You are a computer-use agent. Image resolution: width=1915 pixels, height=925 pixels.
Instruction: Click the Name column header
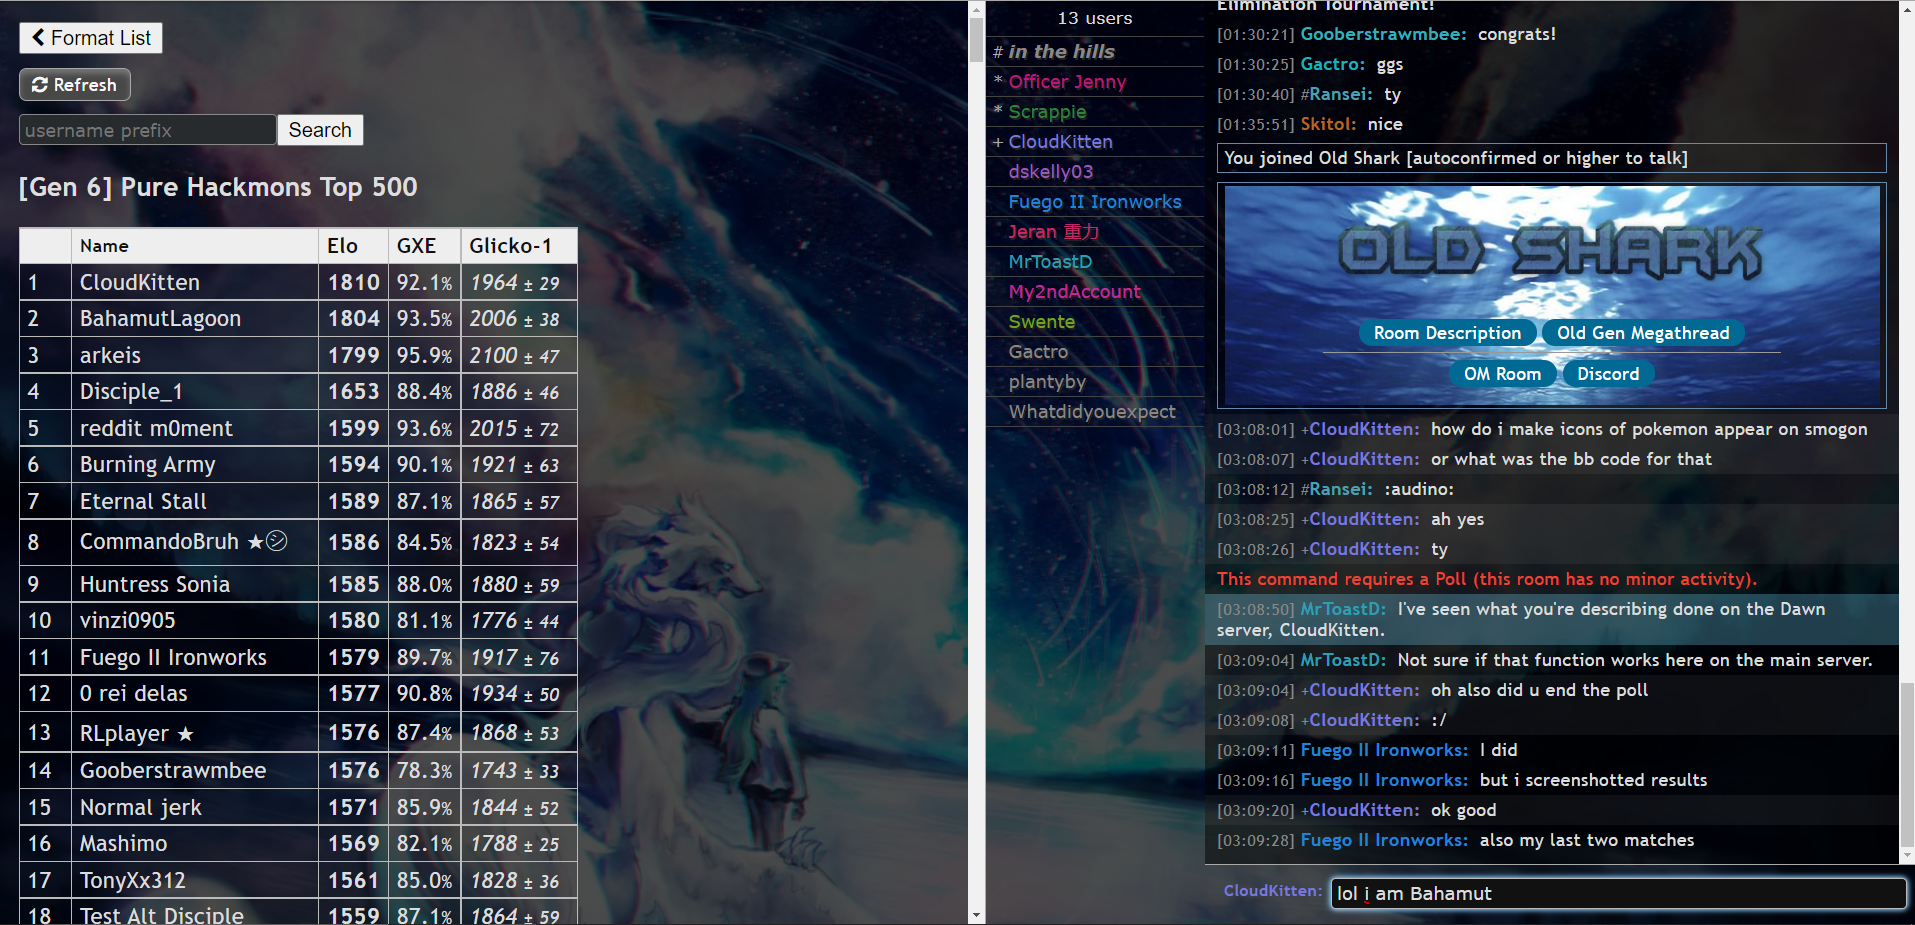(195, 246)
